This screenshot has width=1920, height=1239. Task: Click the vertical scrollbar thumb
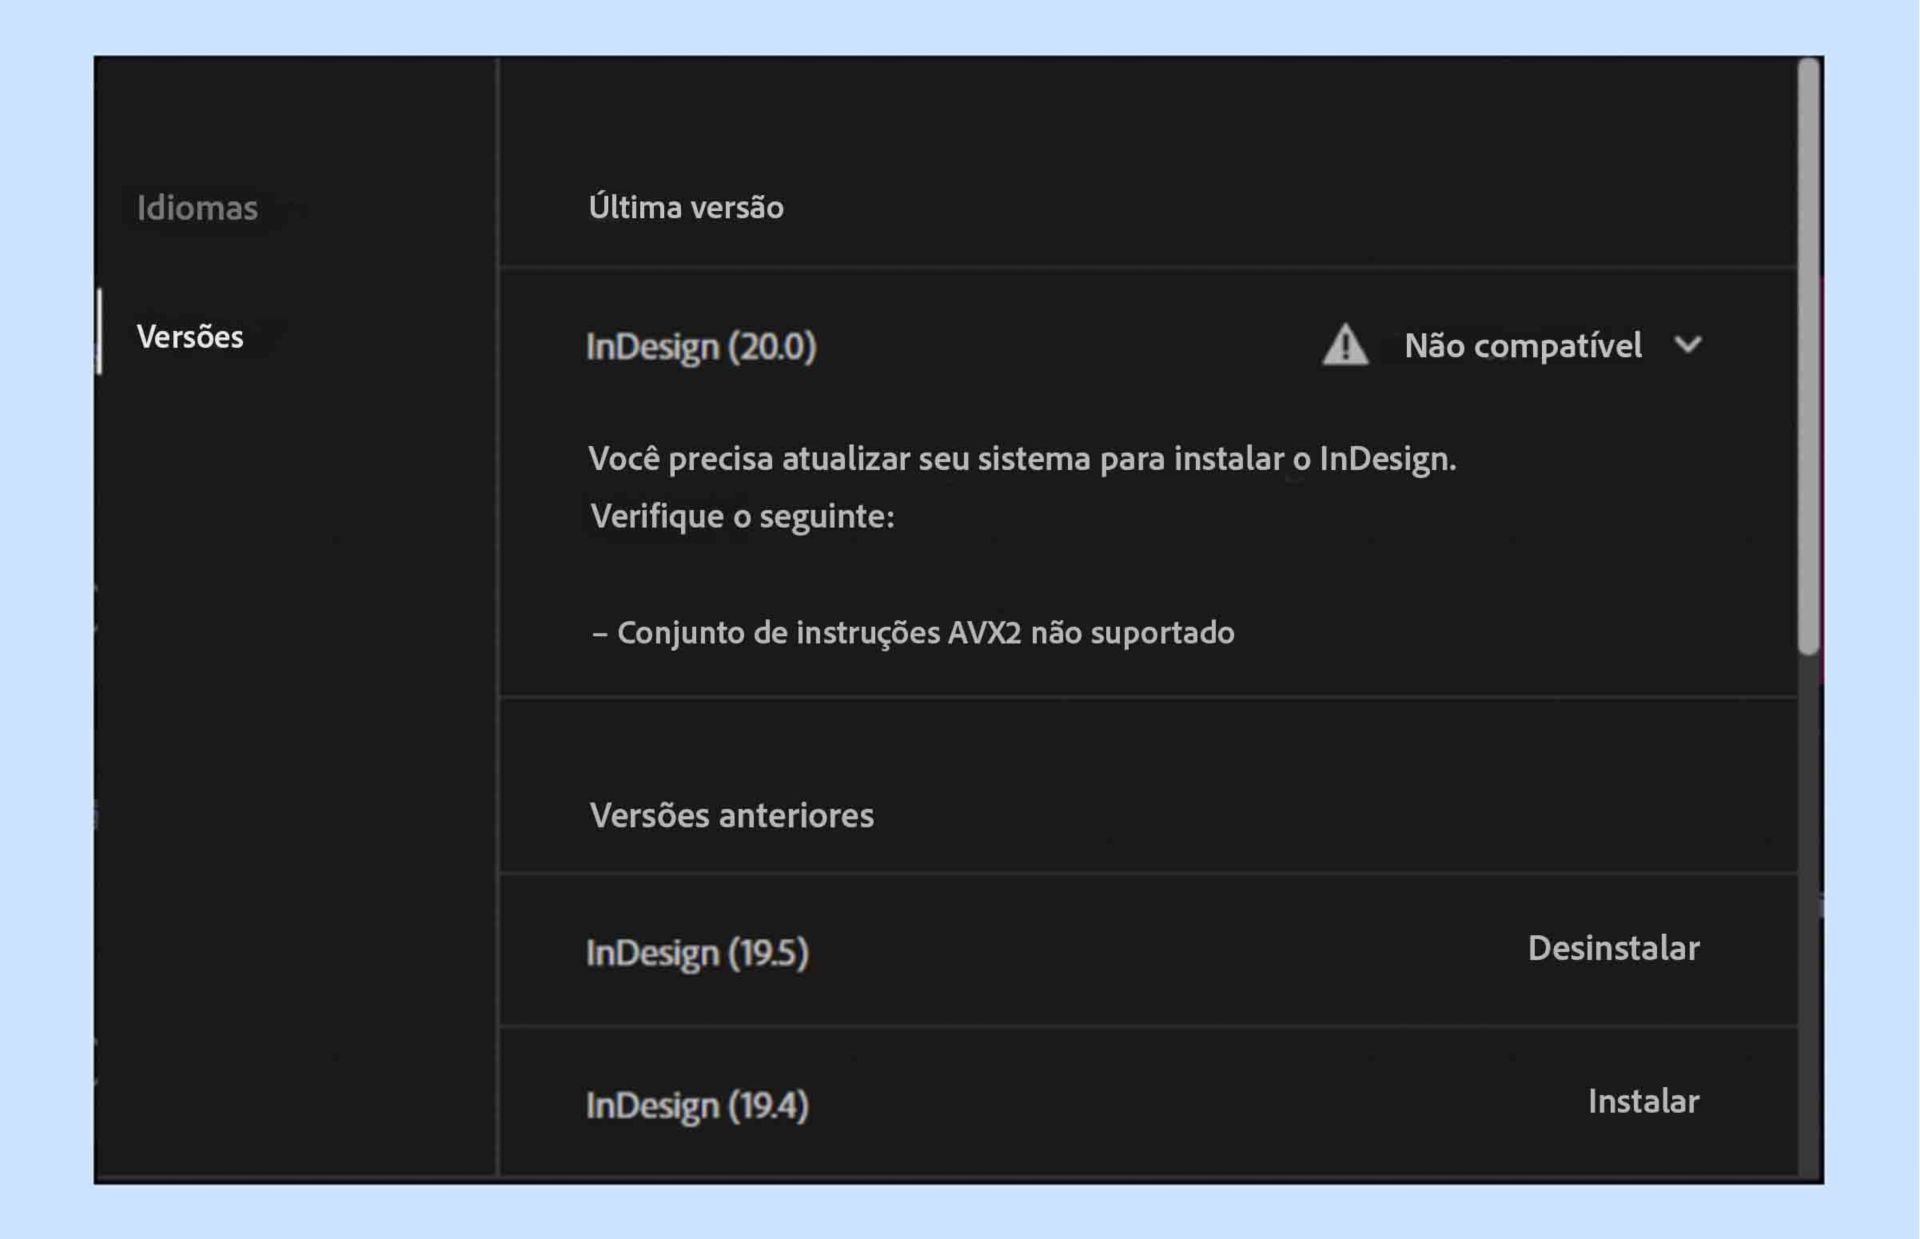[1808, 355]
